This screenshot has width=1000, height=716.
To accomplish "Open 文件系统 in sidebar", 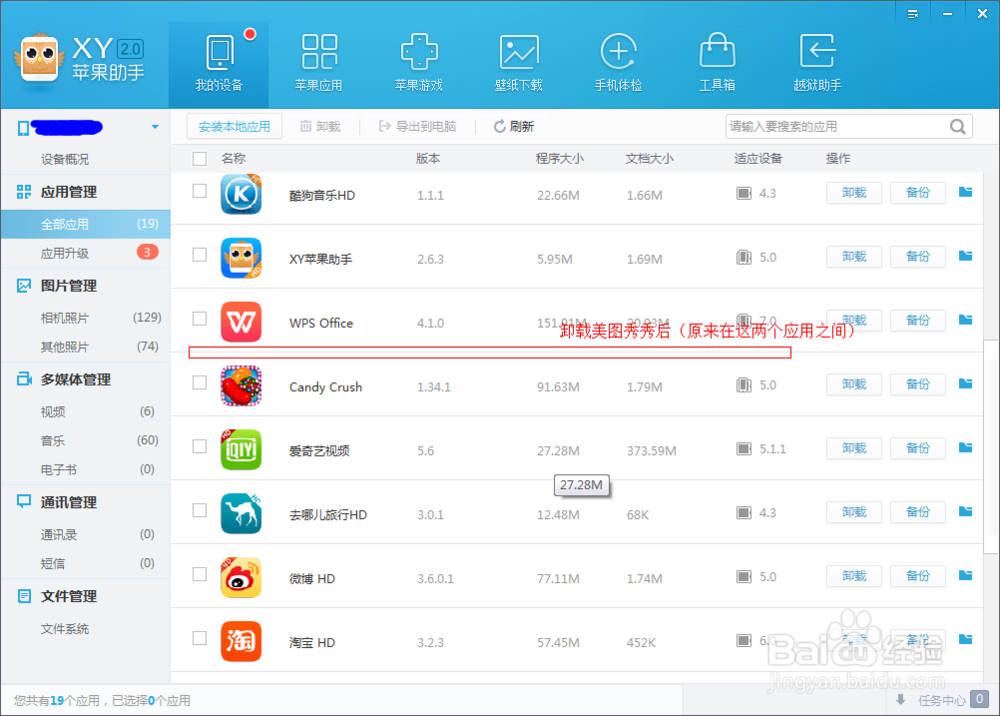I will 64,629.
